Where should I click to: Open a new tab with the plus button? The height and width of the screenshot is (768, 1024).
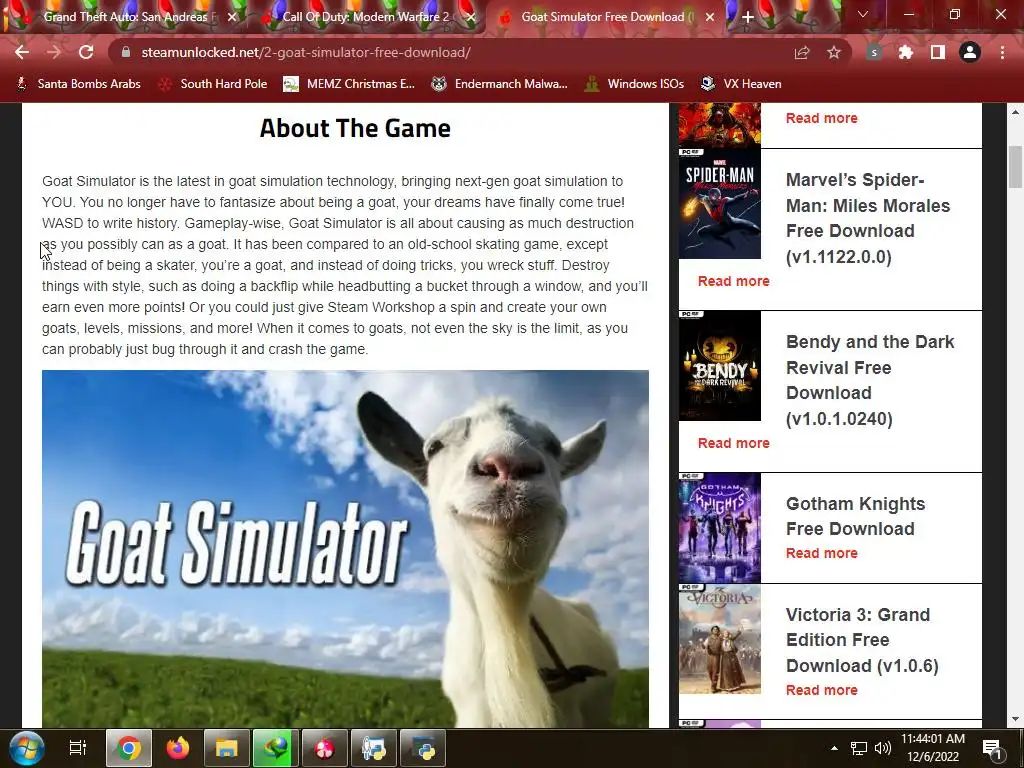(x=748, y=17)
